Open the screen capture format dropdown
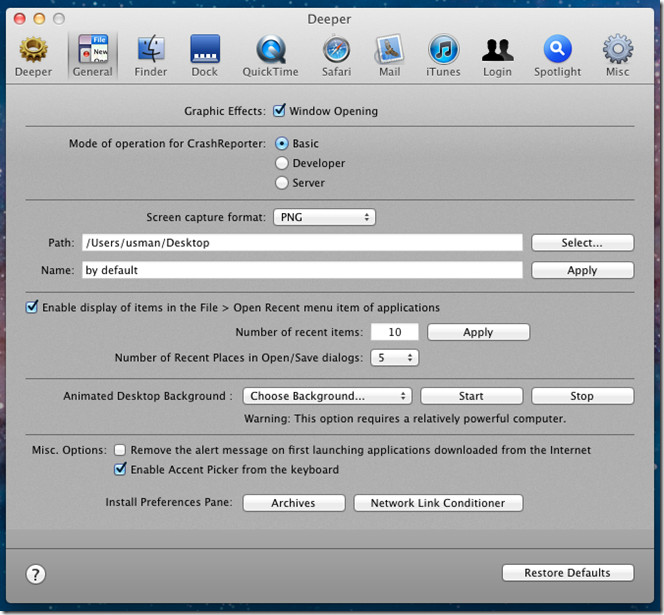 [x=324, y=217]
